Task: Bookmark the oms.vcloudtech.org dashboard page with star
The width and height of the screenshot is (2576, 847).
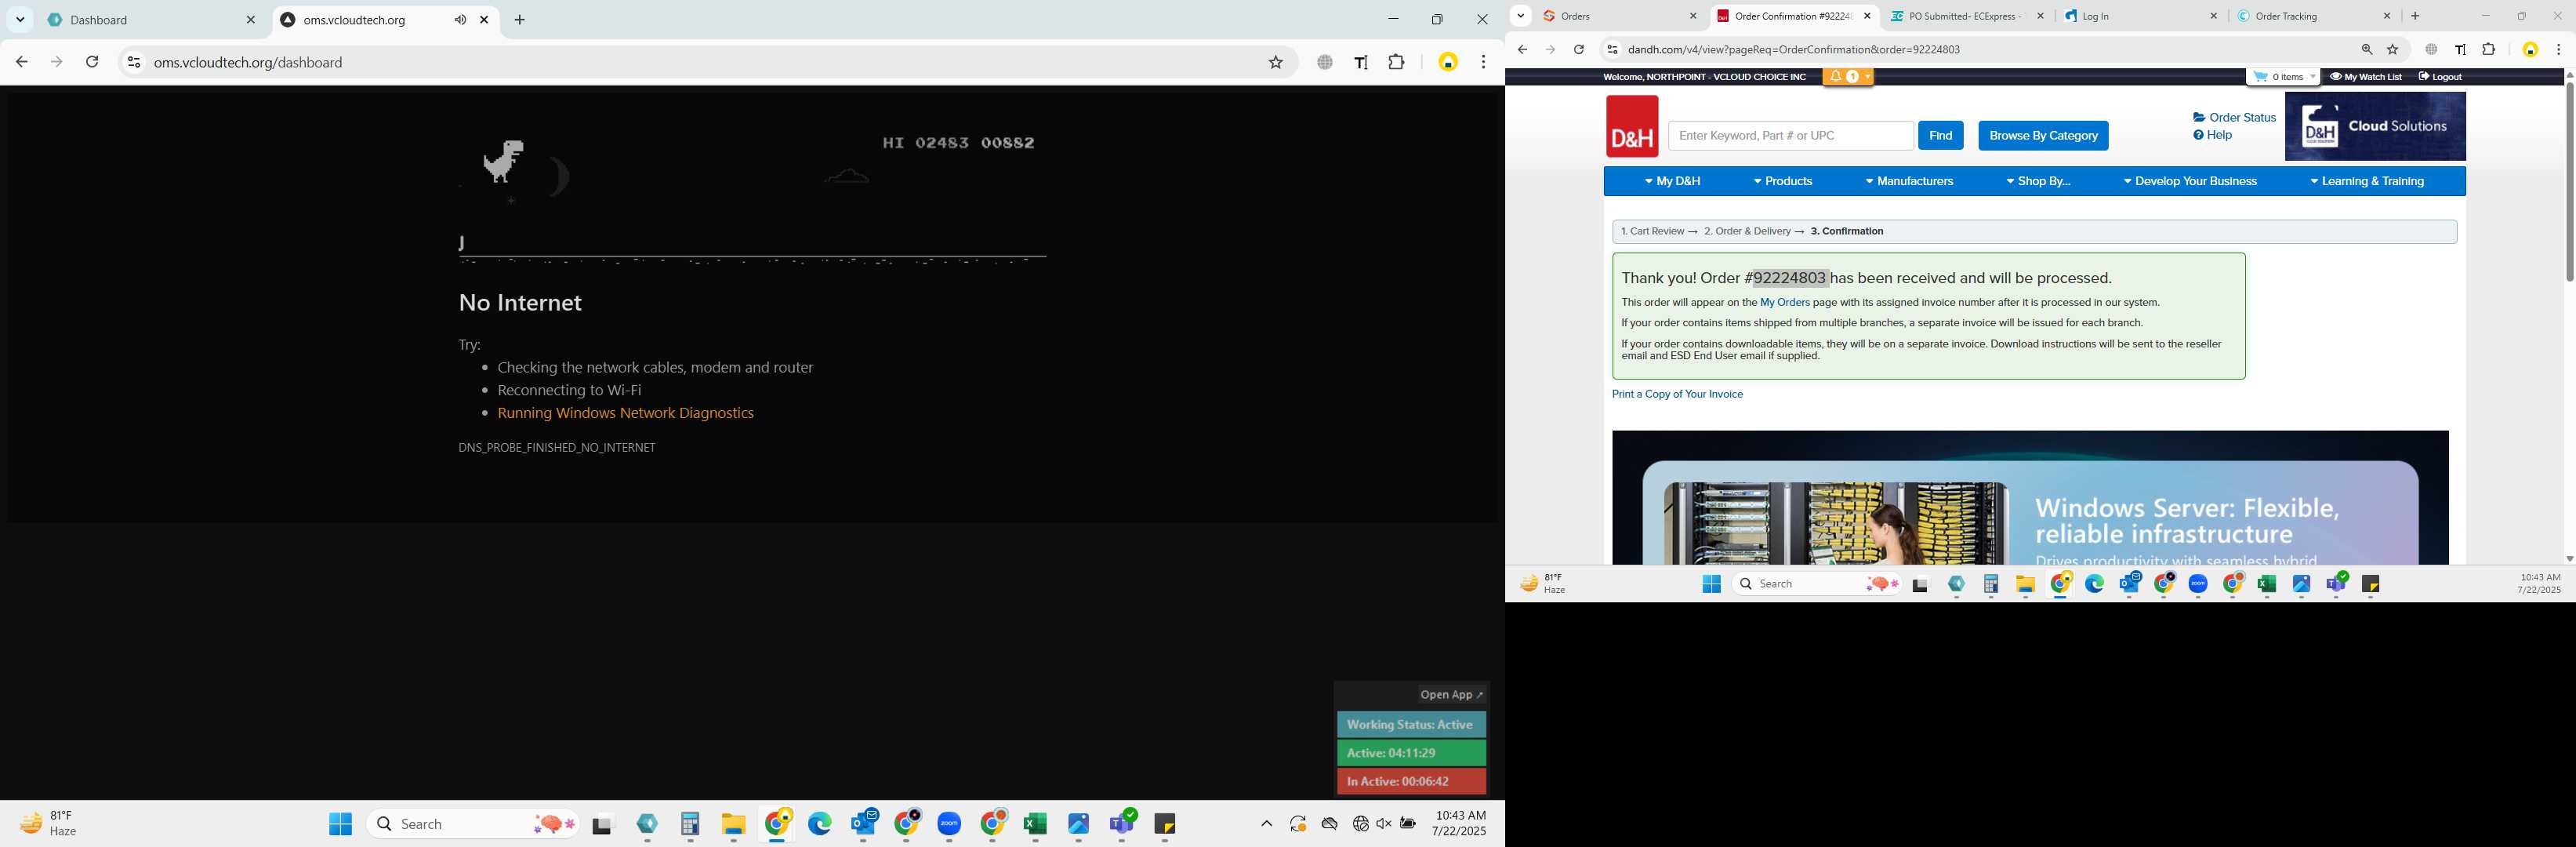Action: 1276,62
